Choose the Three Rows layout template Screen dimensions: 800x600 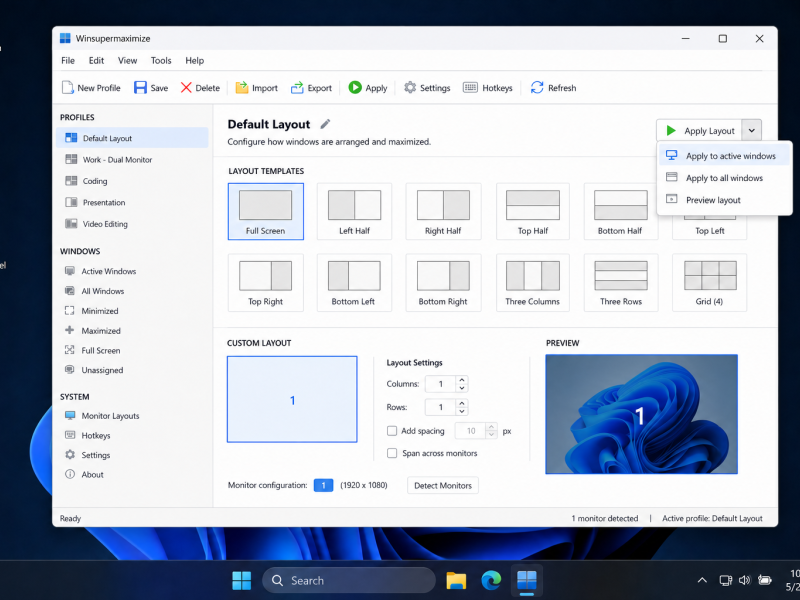click(621, 283)
